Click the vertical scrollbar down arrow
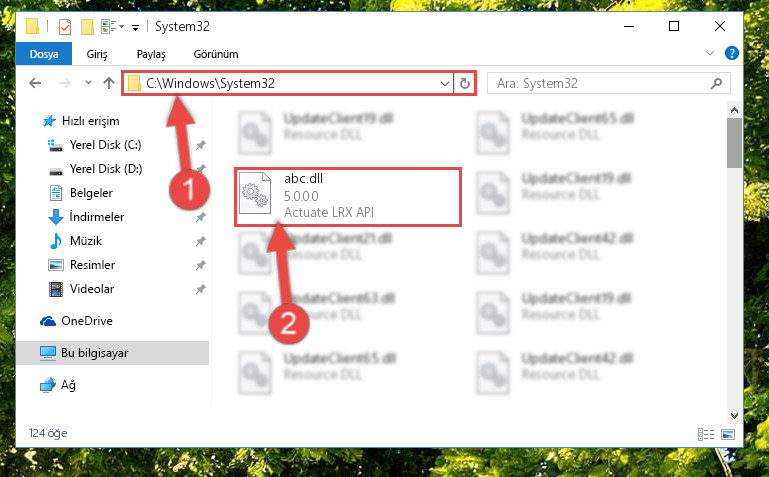 [734, 416]
